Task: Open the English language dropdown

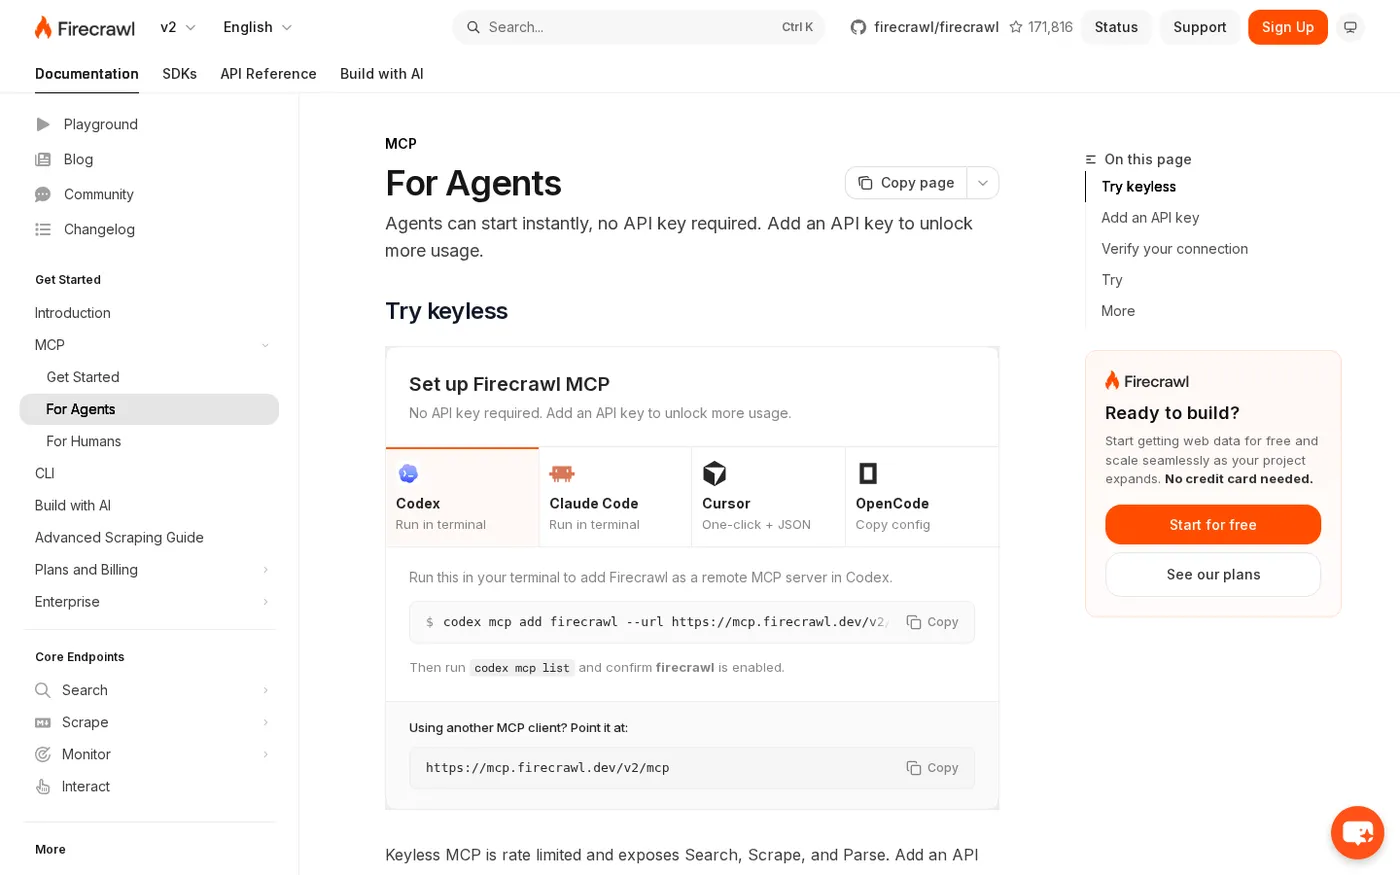Action: 258,27
